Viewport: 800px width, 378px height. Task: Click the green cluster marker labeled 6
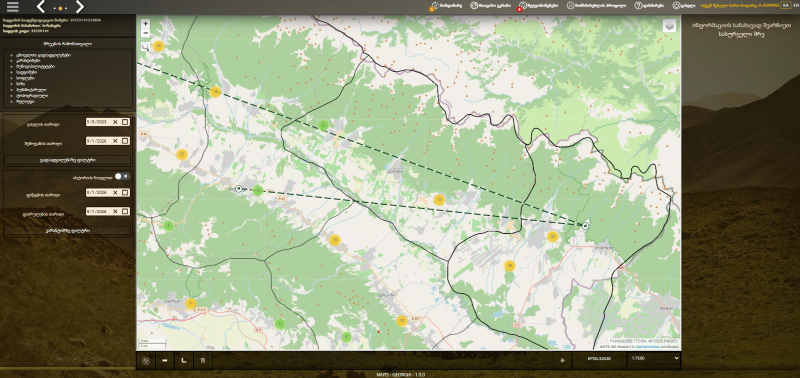[x=323, y=125]
